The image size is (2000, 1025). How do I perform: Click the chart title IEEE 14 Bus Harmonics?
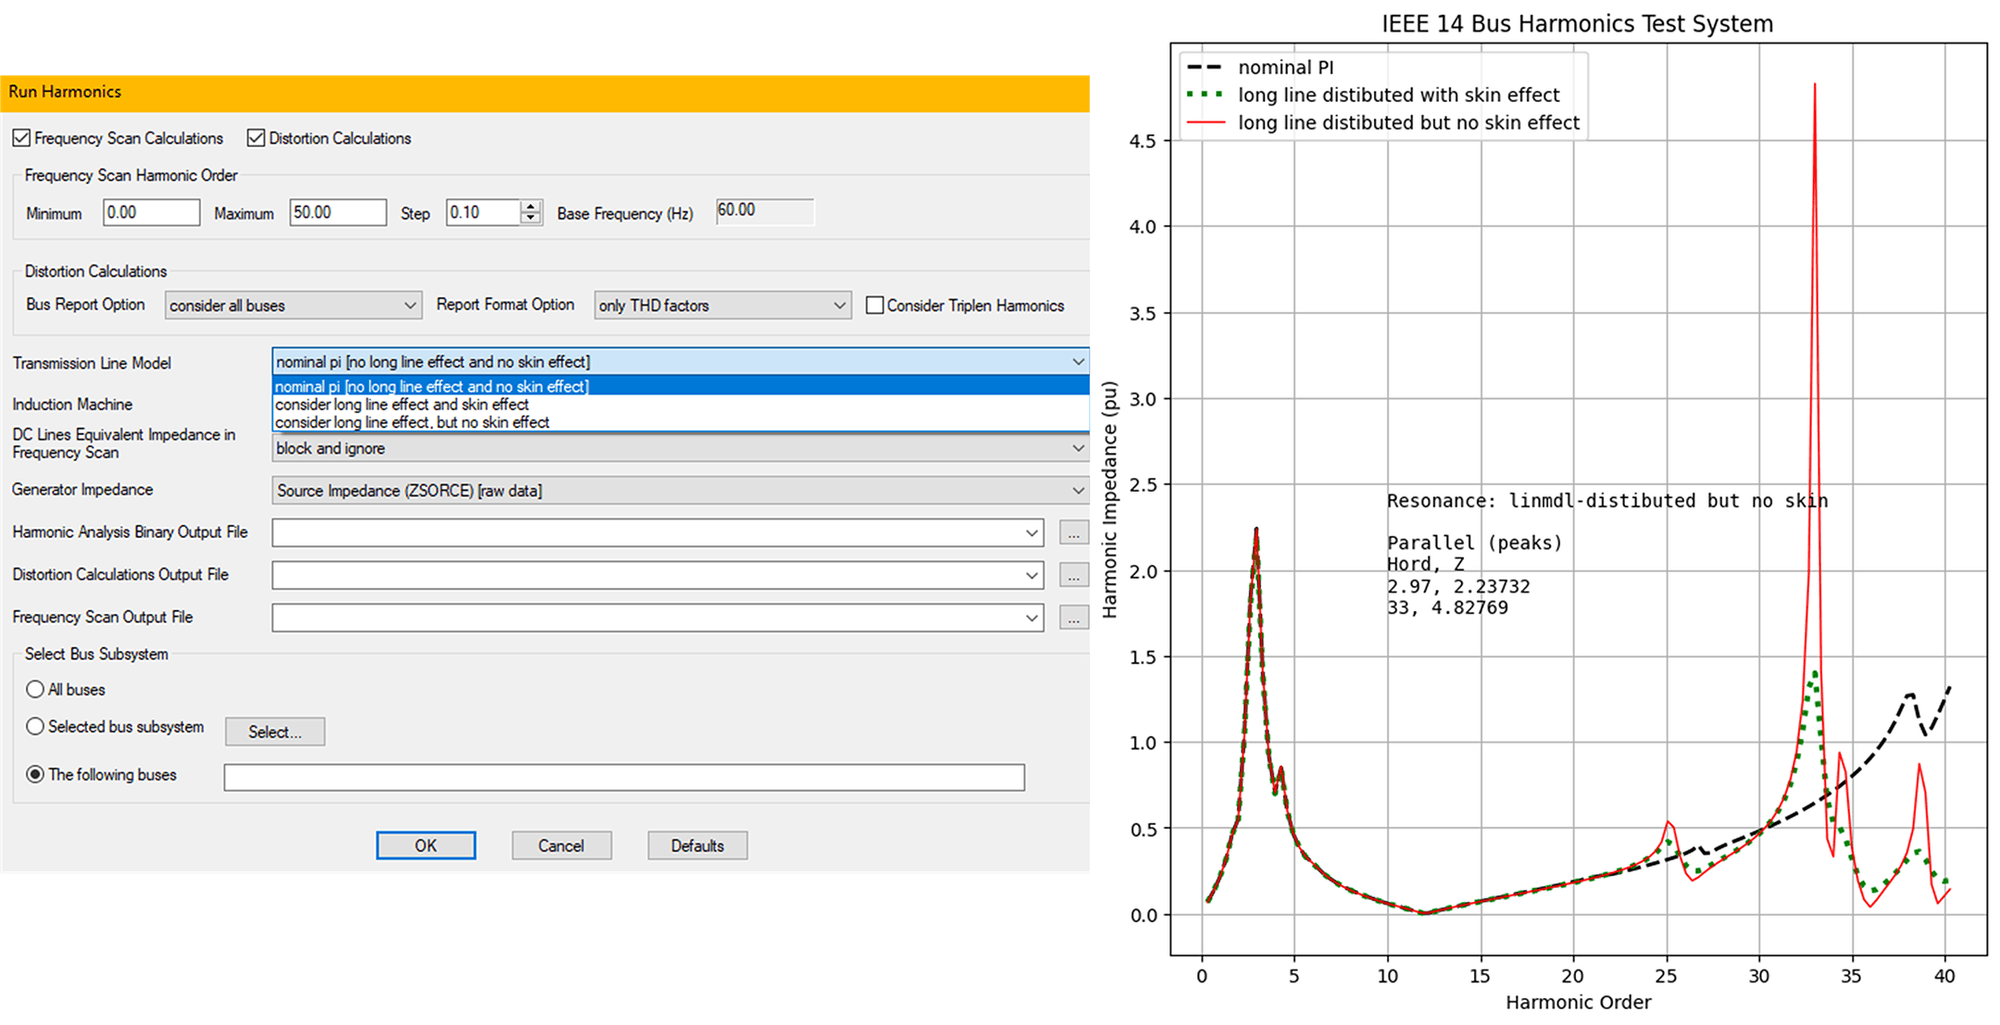coord(1577,23)
